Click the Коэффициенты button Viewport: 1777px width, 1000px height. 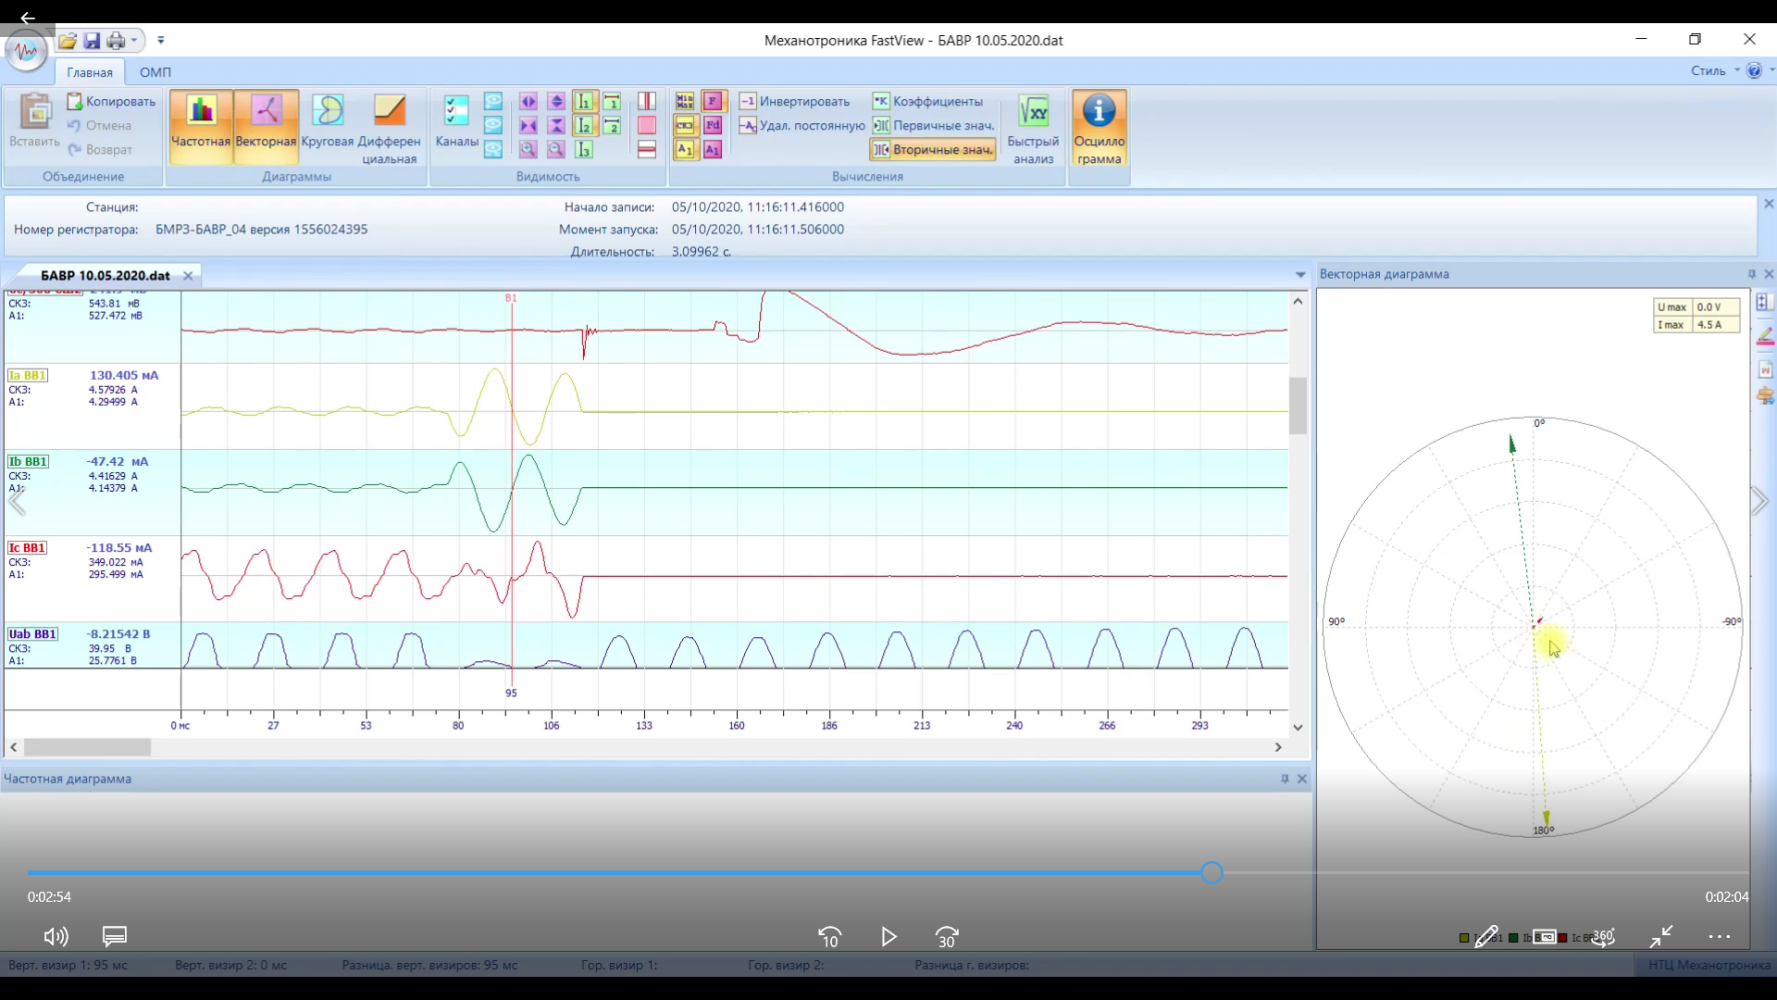tap(928, 101)
